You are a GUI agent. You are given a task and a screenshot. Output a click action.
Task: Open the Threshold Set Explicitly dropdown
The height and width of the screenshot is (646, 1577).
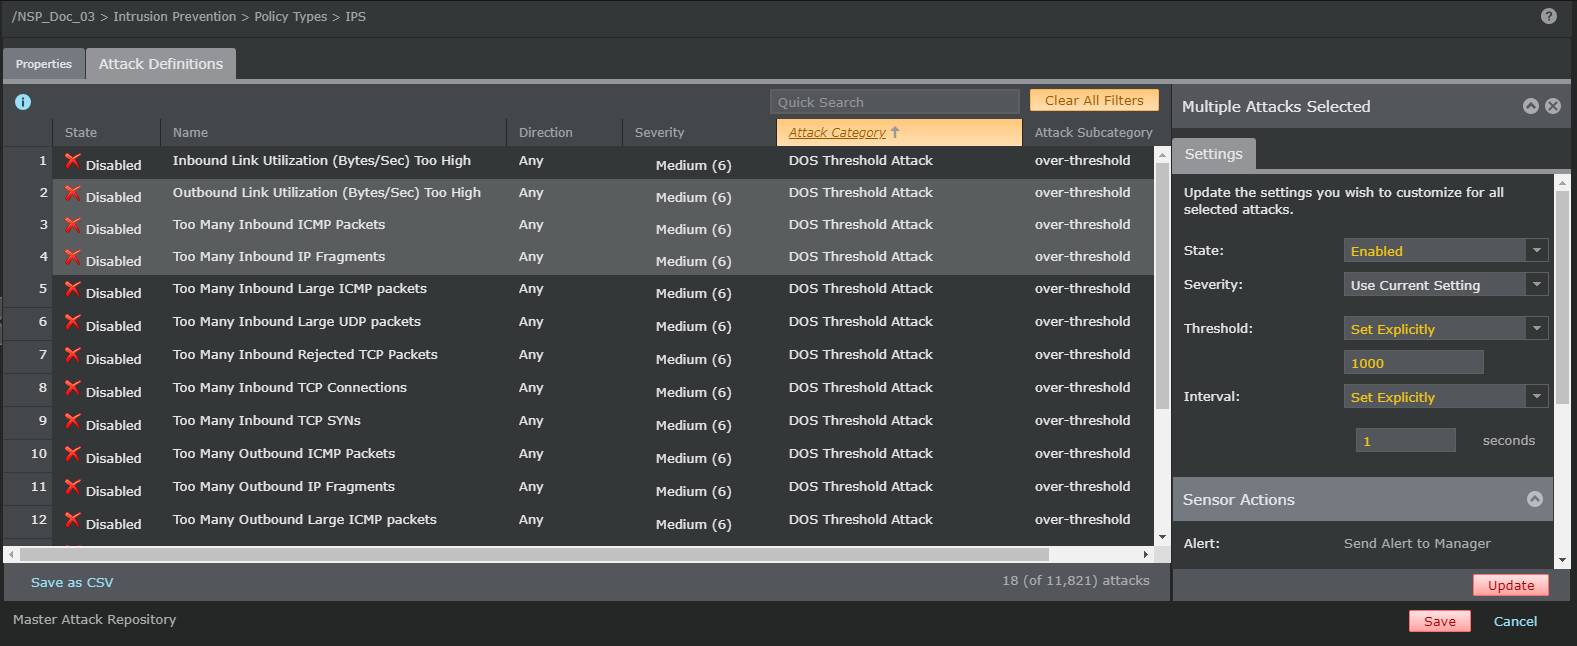click(x=1446, y=329)
